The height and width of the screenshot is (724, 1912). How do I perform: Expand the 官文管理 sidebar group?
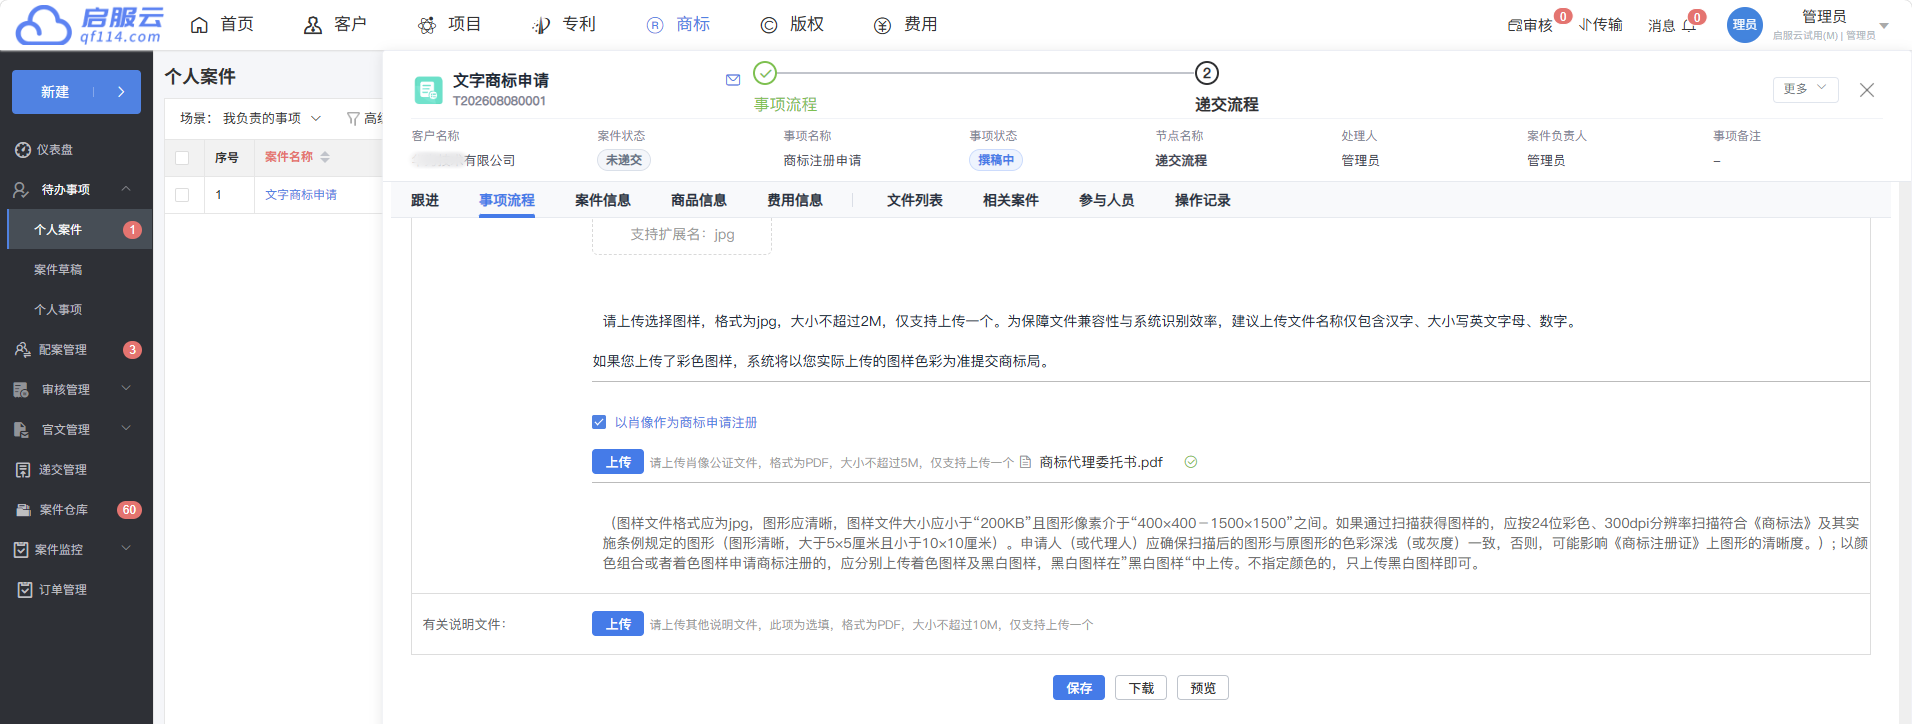pos(126,429)
